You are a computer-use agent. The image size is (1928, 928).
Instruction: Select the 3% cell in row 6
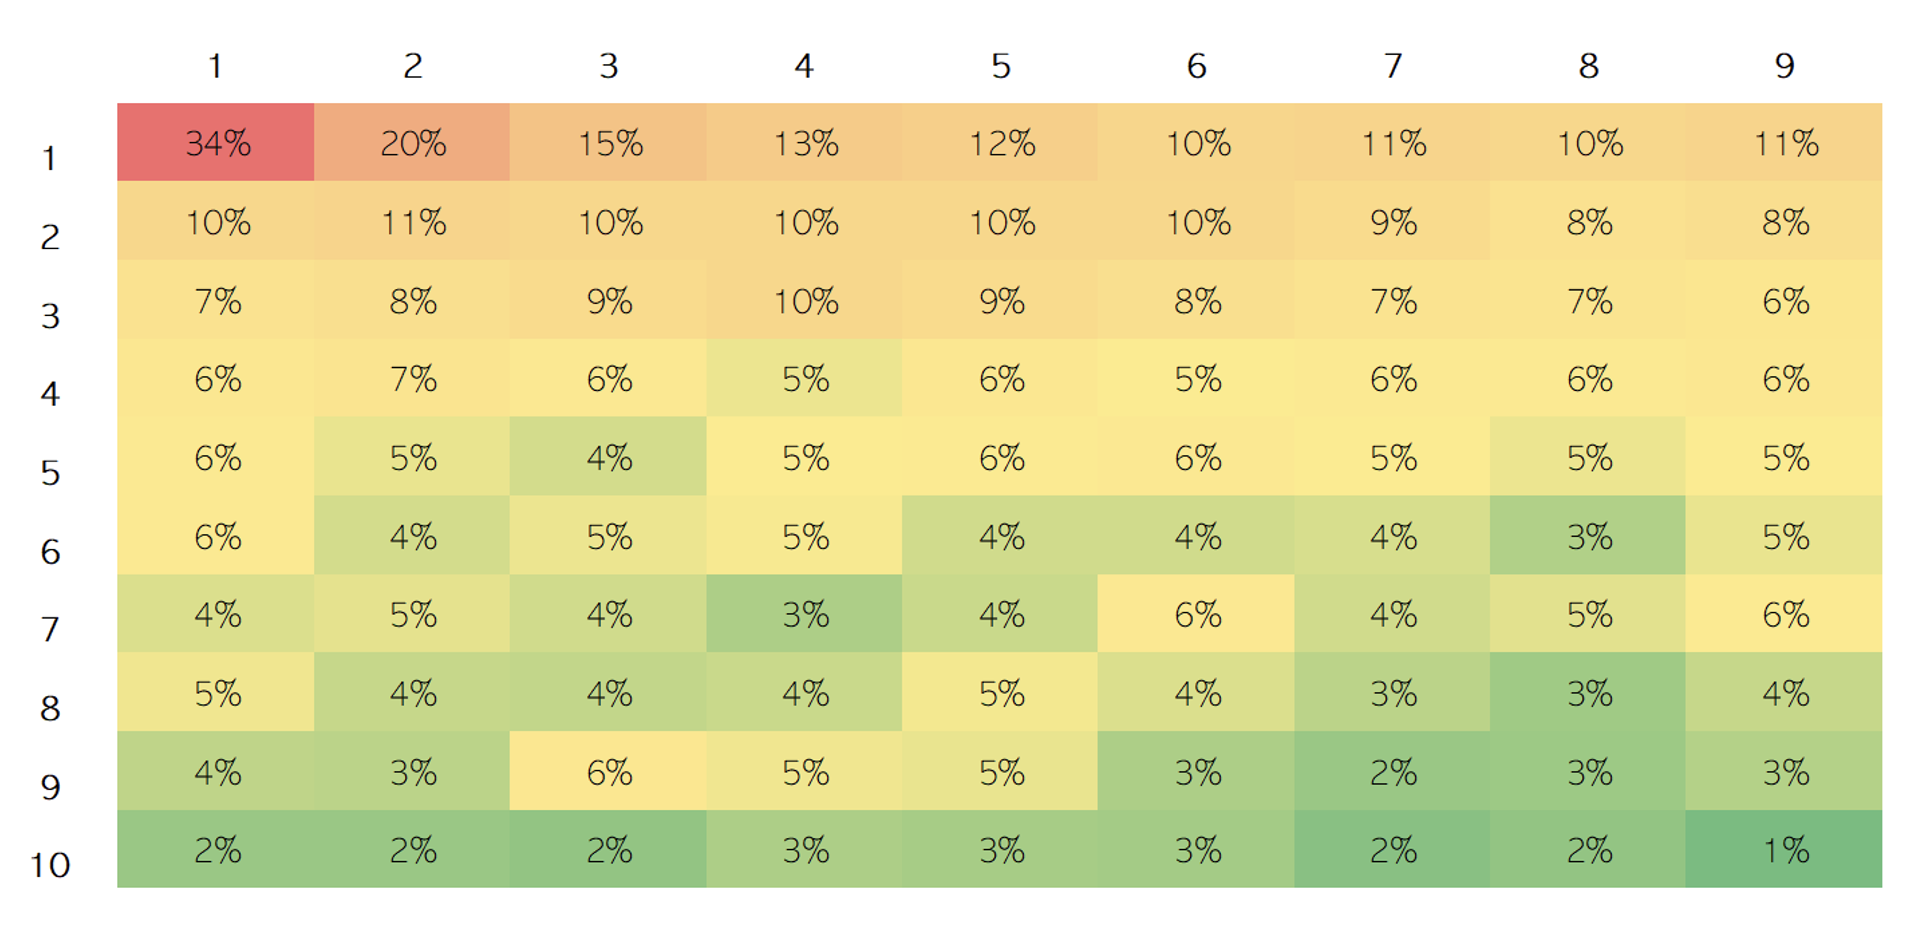pos(1588,536)
